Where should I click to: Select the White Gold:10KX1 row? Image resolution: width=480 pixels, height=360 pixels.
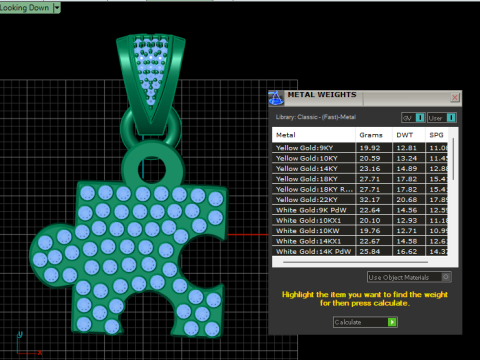pyautogui.click(x=360, y=220)
